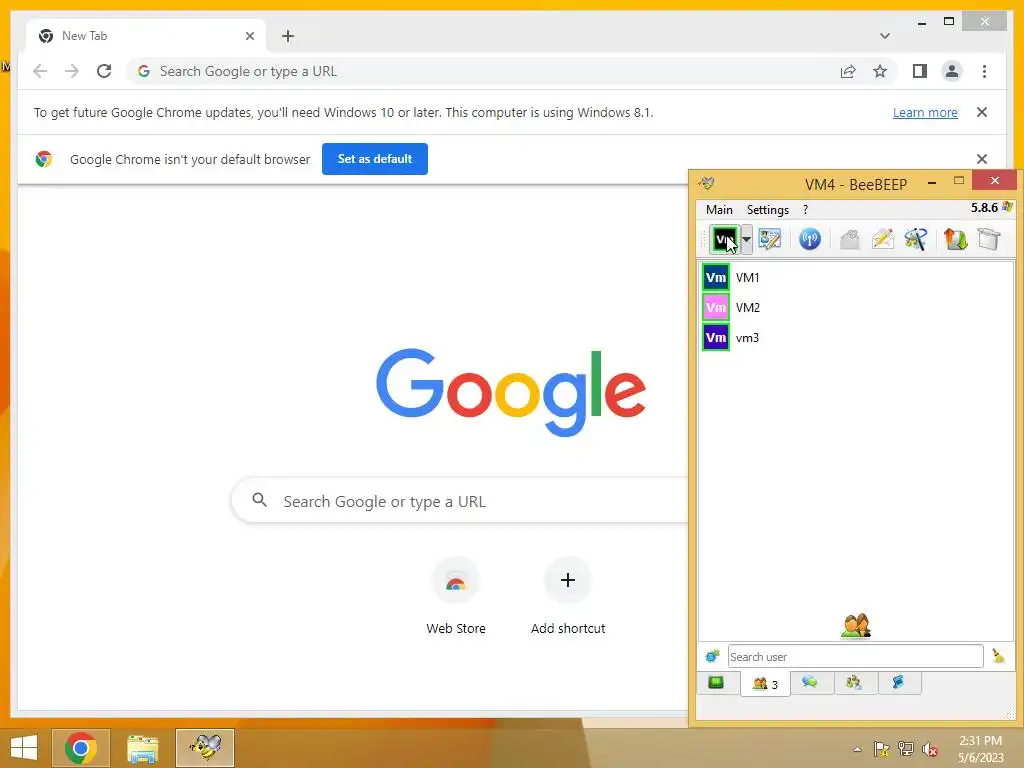Expand the Chrome tab search chevron
Viewport: 1024px width, 768px height.
pyautogui.click(x=884, y=36)
